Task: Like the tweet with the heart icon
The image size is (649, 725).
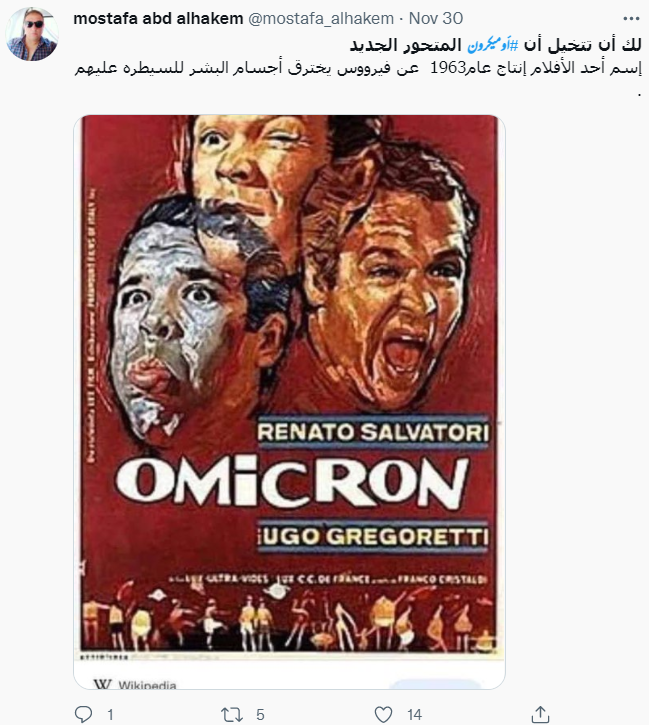Action: (x=383, y=714)
